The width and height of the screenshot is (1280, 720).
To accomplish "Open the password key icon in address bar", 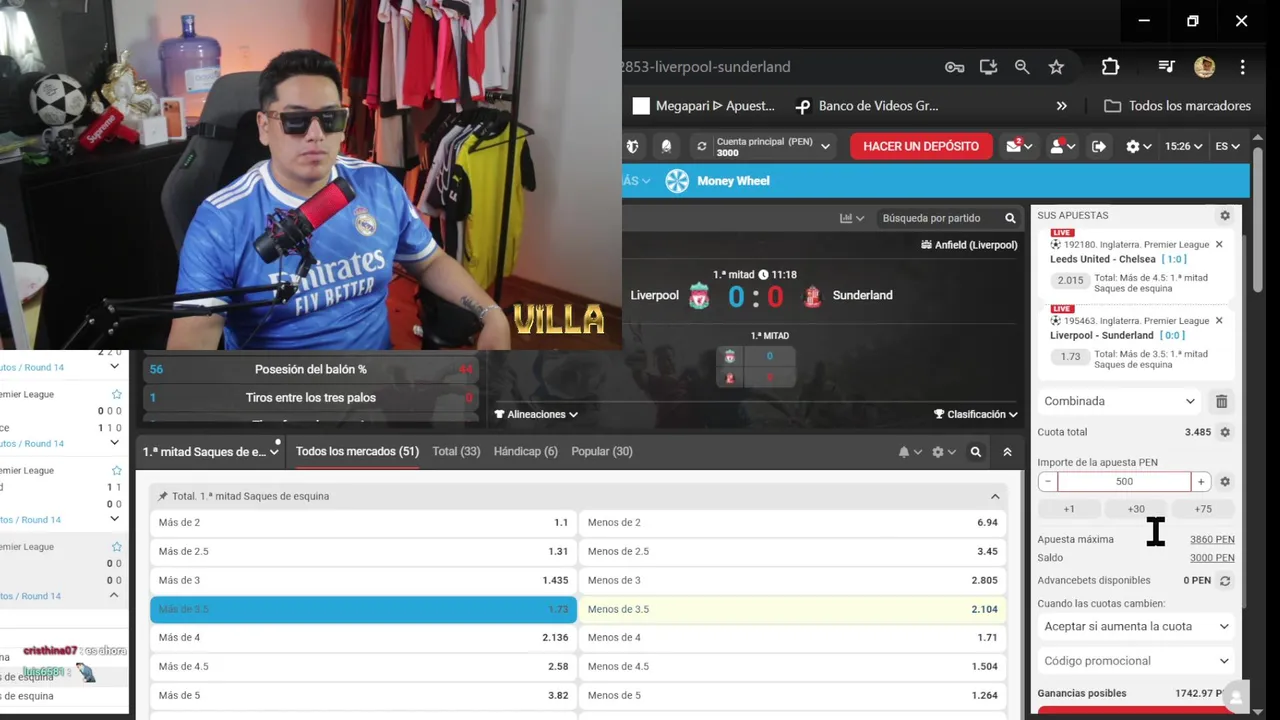I will (x=954, y=67).
